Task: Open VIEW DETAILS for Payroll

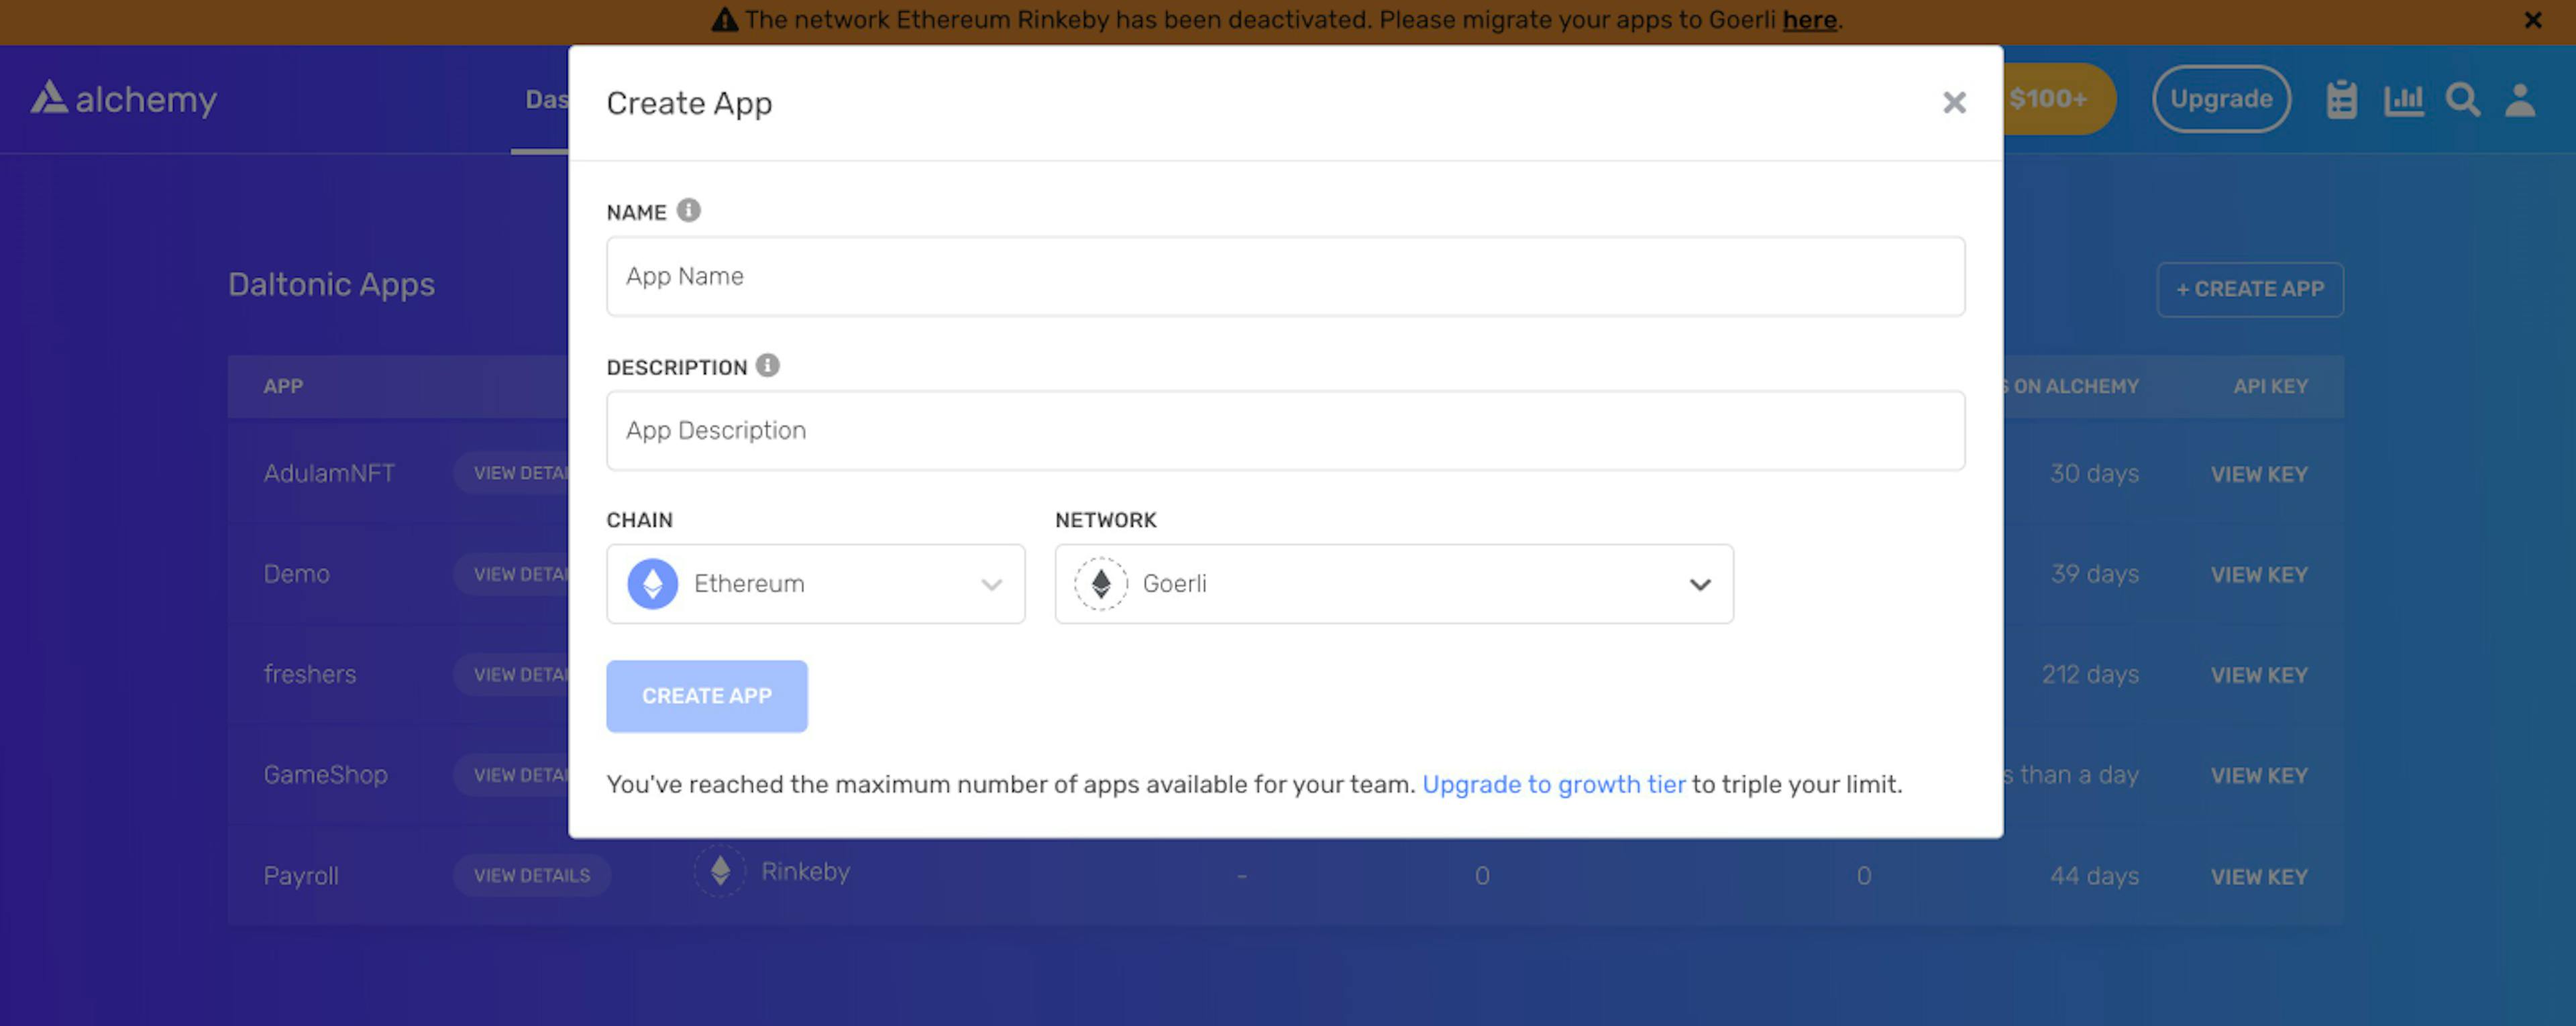Action: [532, 875]
